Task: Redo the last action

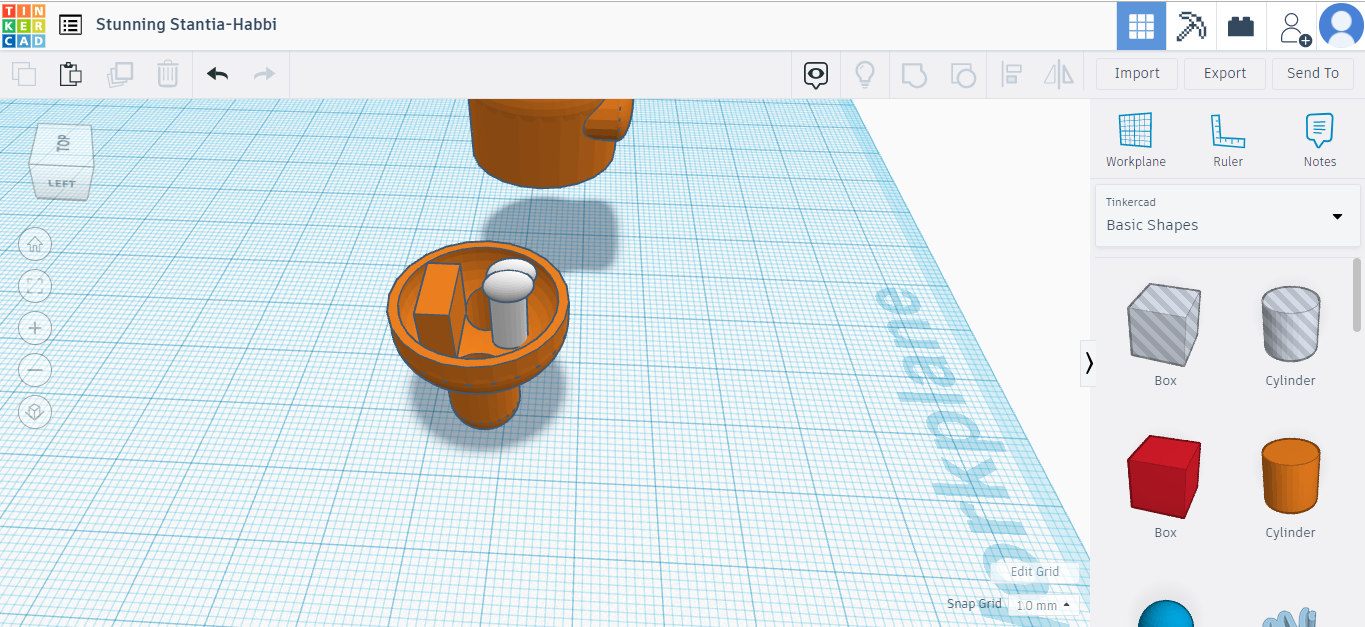Action: pyautogui.click(x=264, y=74)
